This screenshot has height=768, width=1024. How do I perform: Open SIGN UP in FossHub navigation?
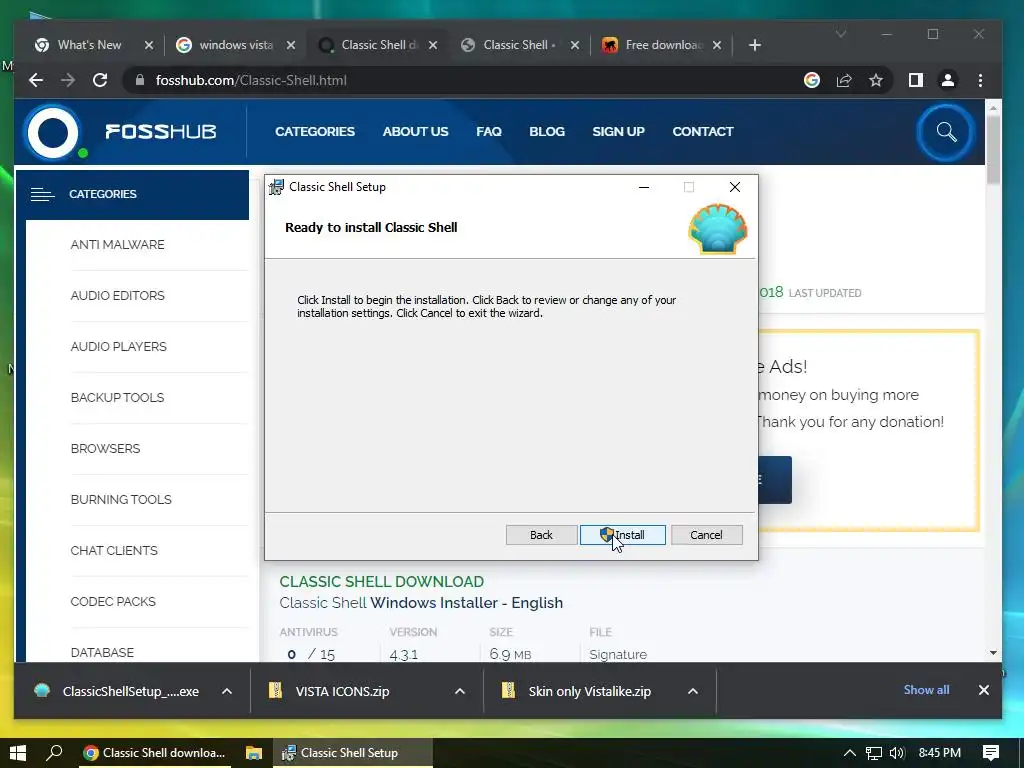tap(618, 131)
